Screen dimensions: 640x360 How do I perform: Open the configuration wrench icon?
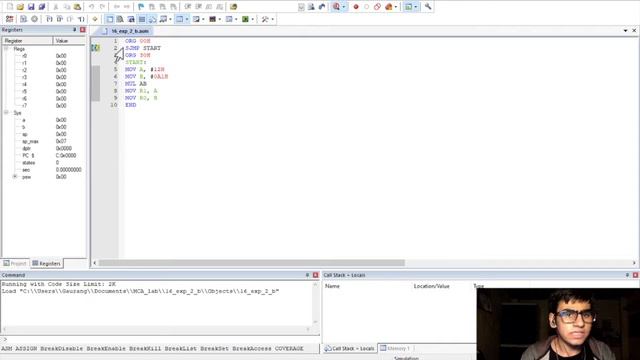point(428,7)
